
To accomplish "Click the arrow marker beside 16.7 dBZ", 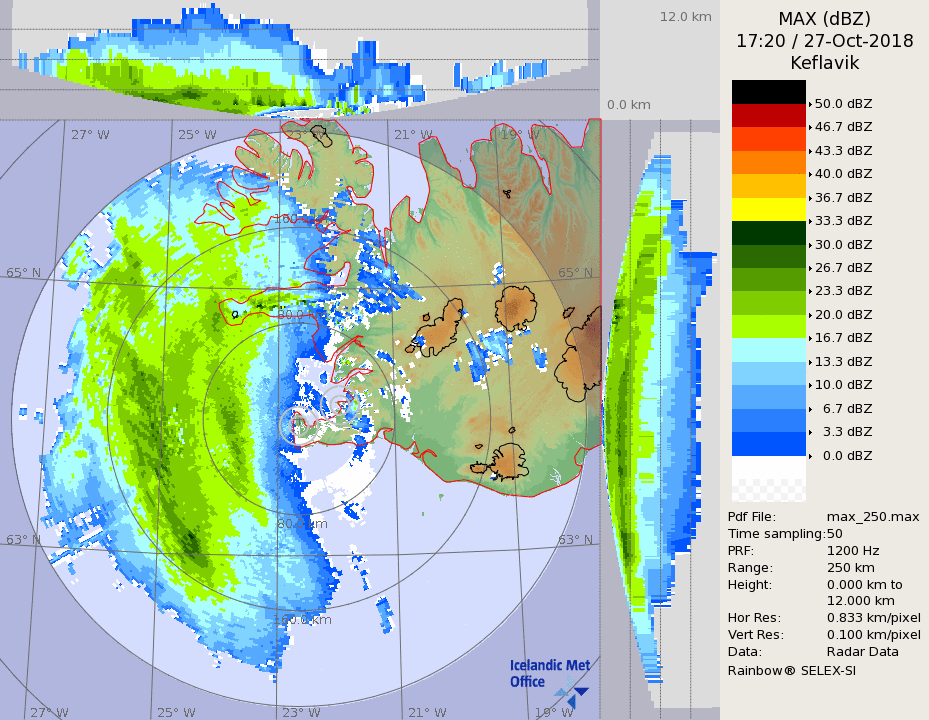I will 810,338.
